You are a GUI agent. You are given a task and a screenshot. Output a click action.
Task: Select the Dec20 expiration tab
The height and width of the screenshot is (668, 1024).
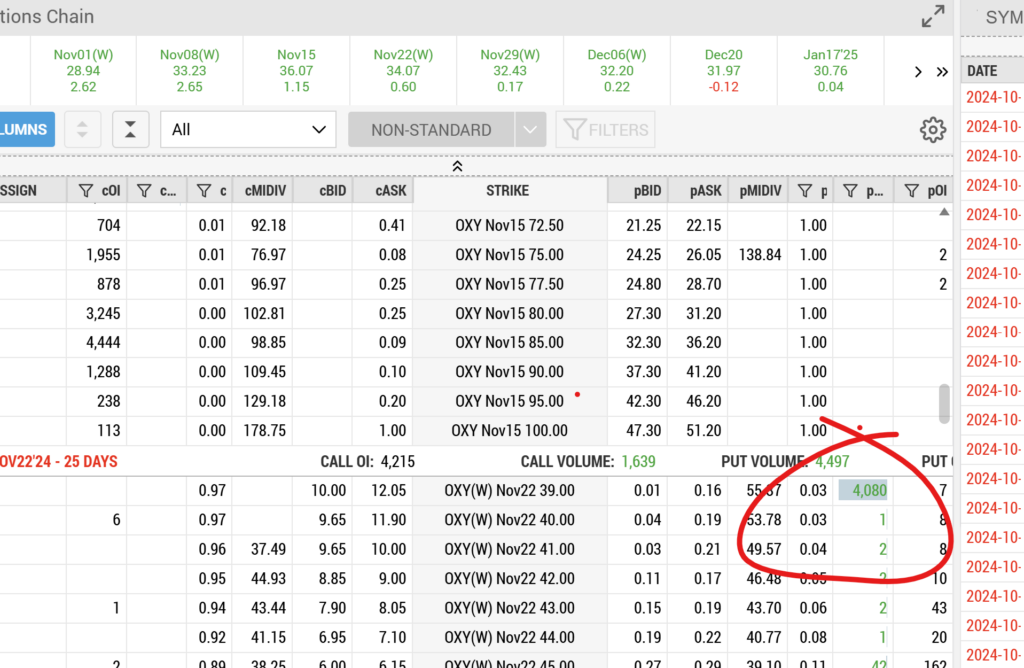[x=724, y=71]
